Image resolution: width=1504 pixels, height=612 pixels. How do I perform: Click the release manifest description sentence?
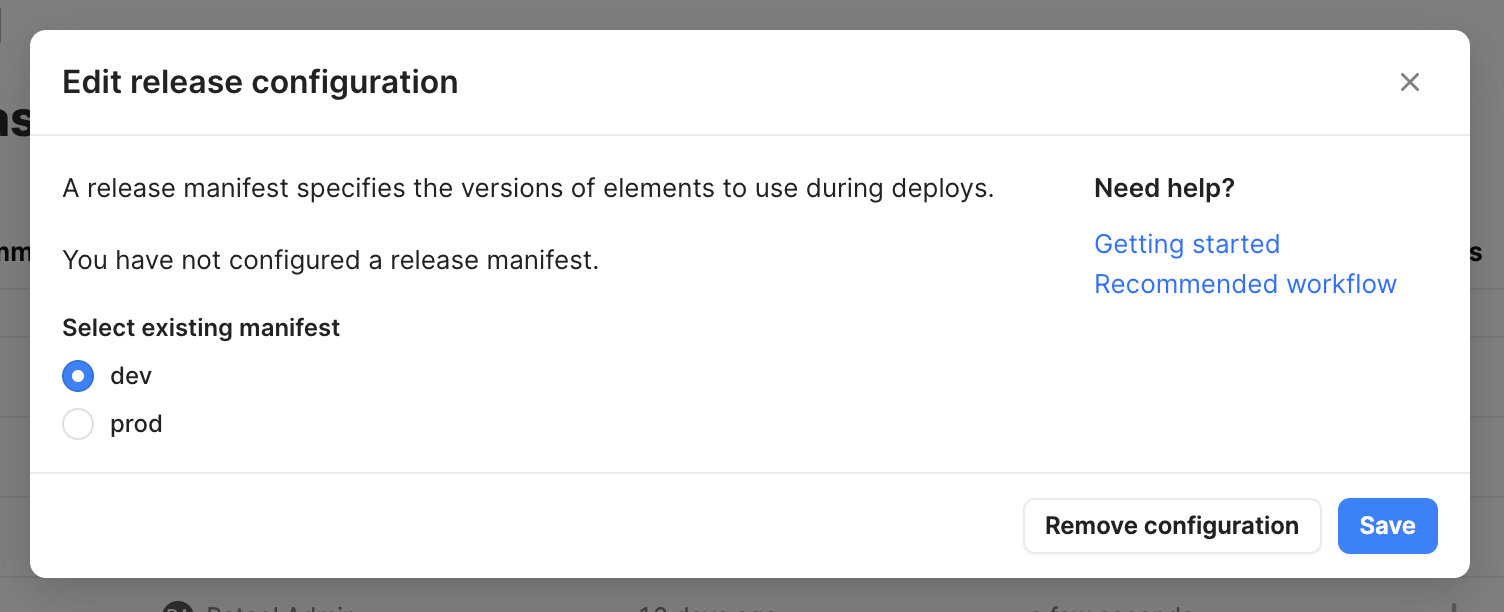pos(528,188)
